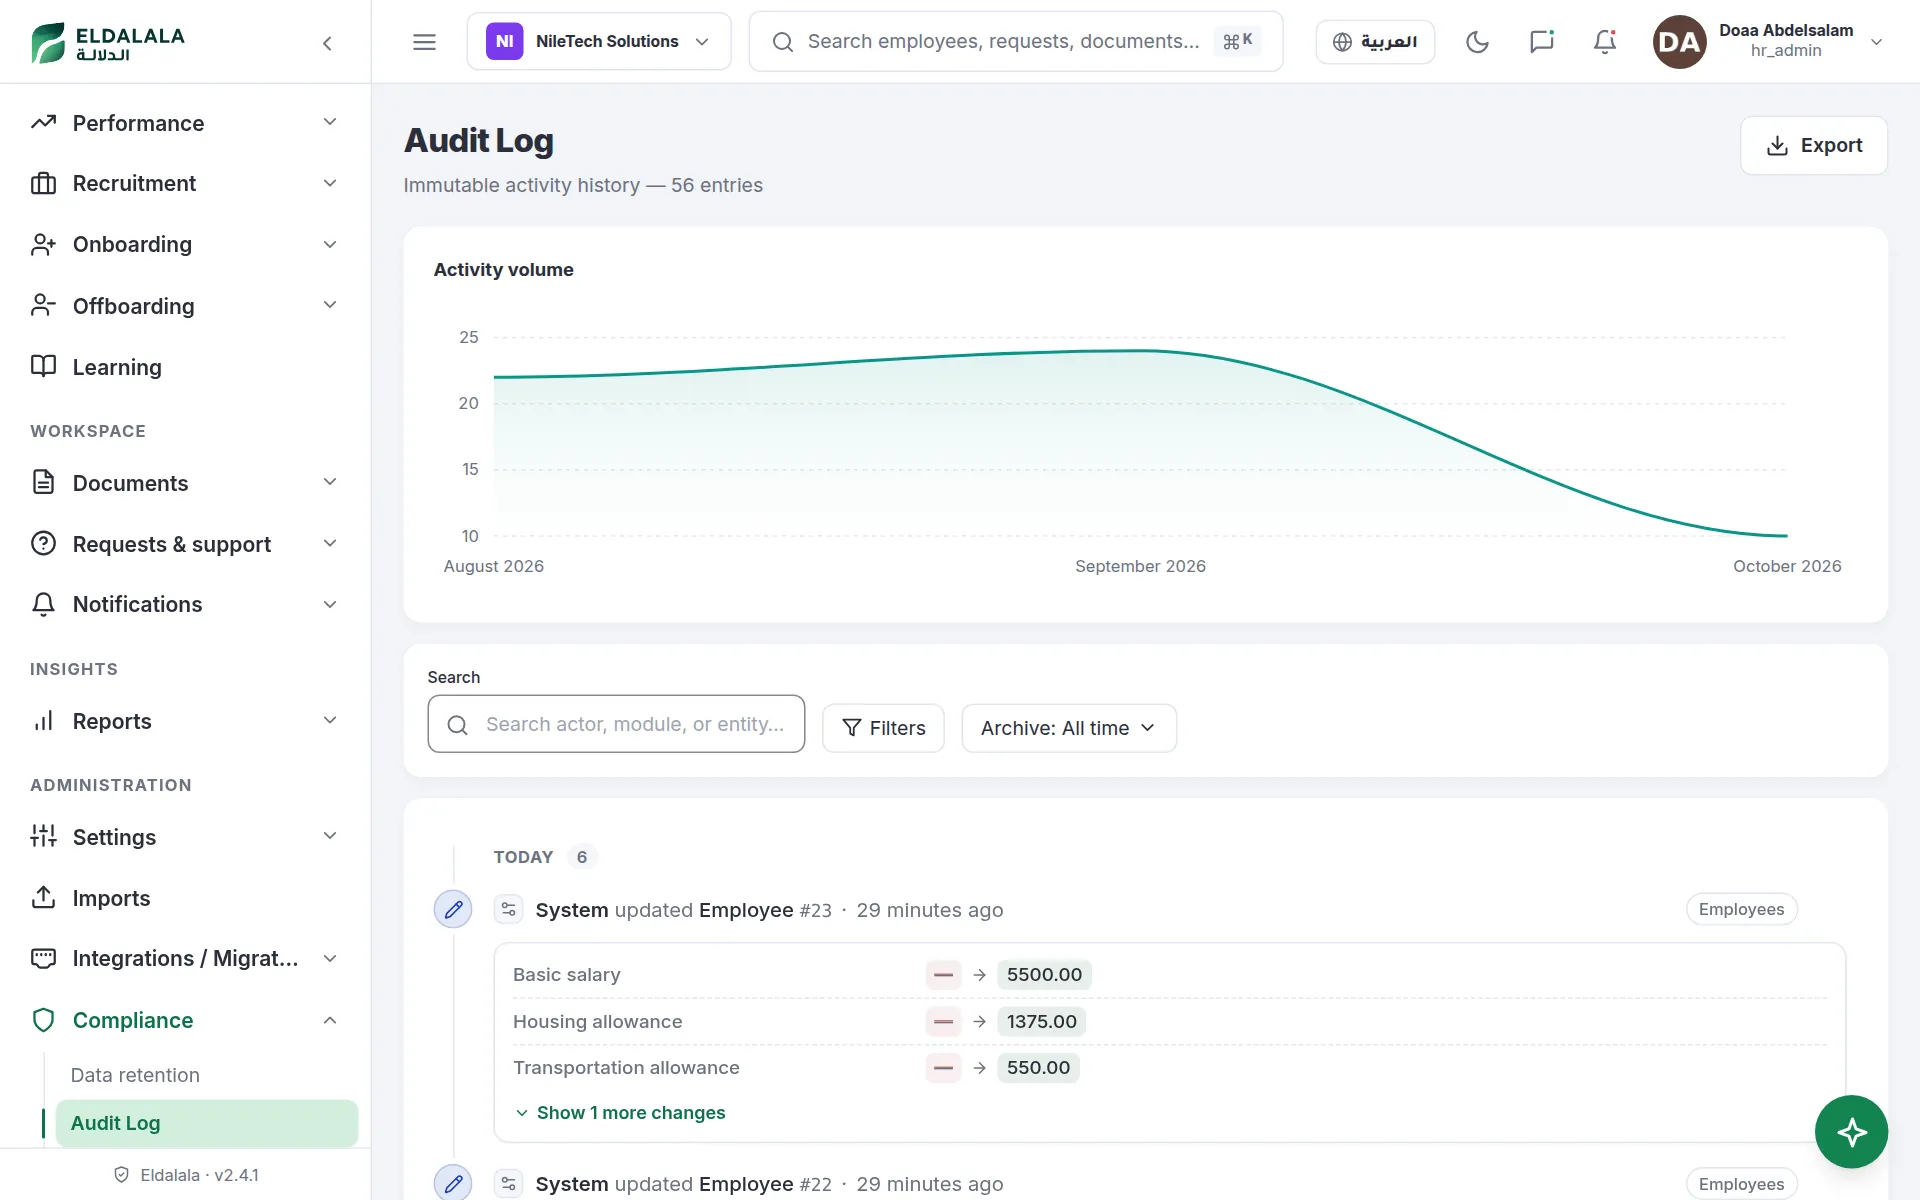The image size is (1920, 1200).
Task: Click the 550.00 transportation allowance value
Action: (x=1038, y=1067)
